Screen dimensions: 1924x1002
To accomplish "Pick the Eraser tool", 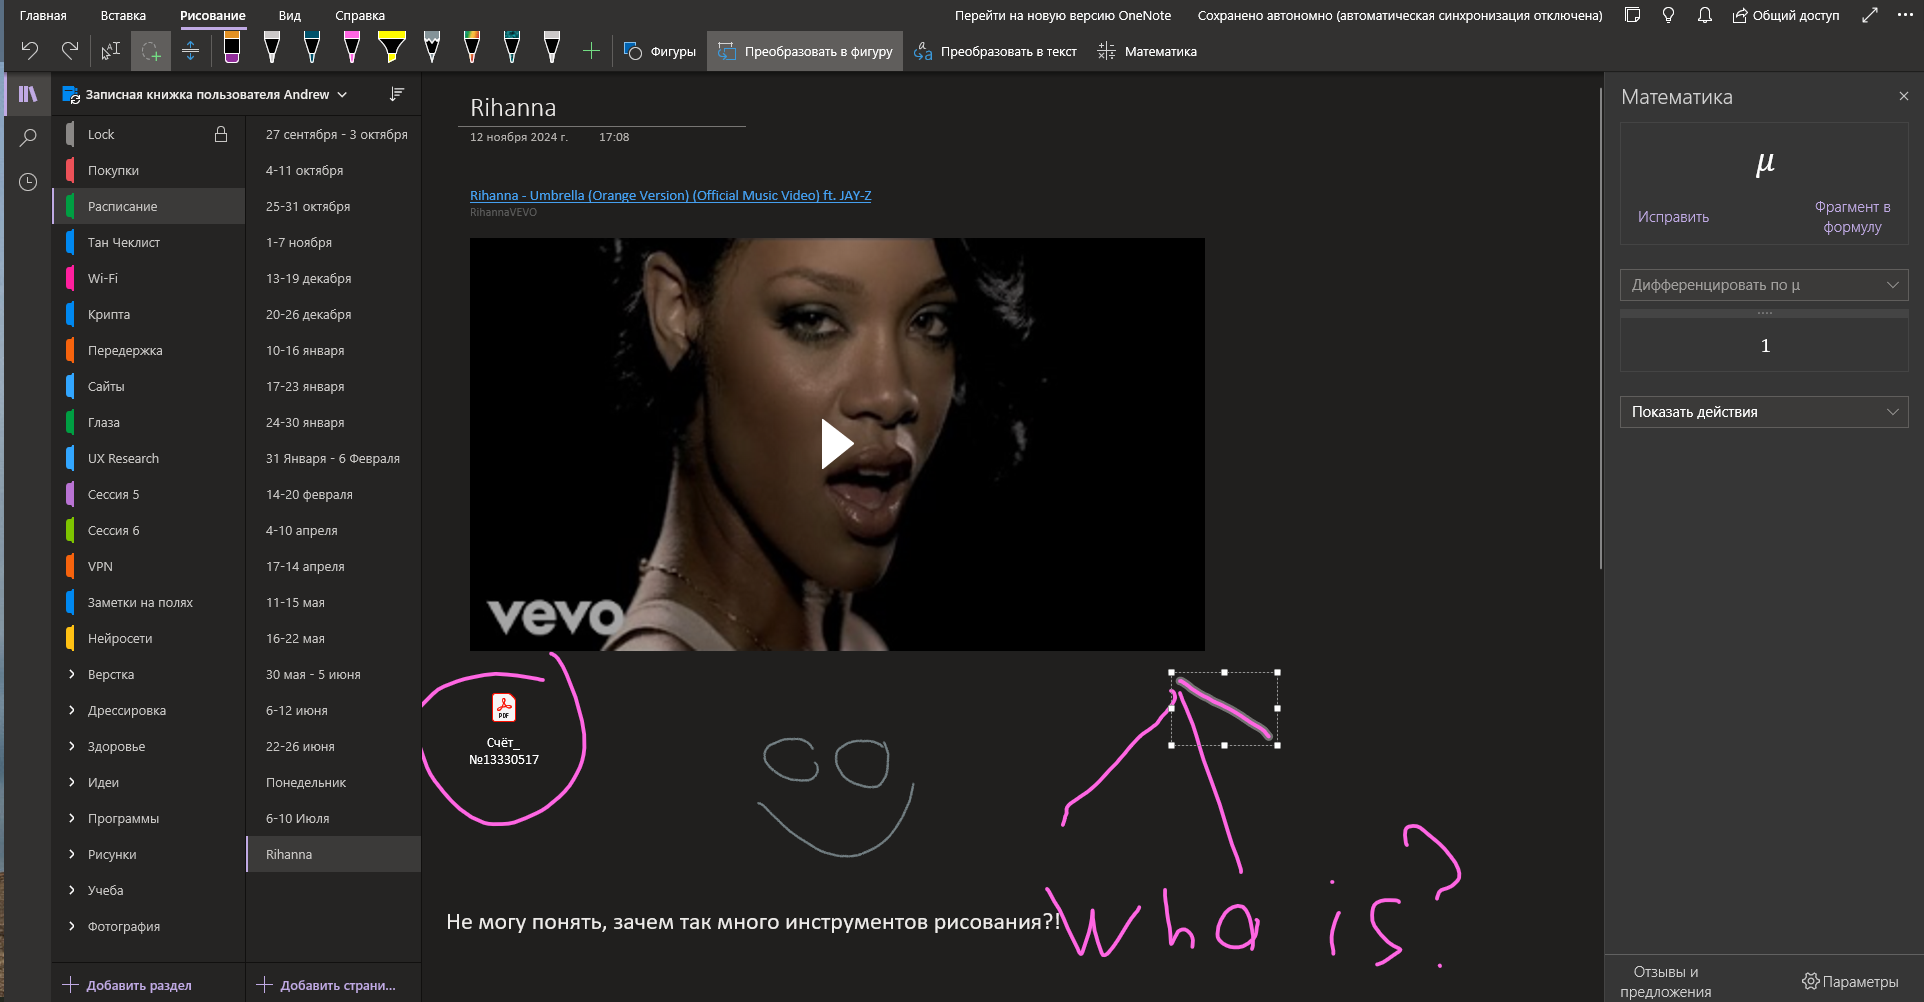I will (x=232, y=48).
